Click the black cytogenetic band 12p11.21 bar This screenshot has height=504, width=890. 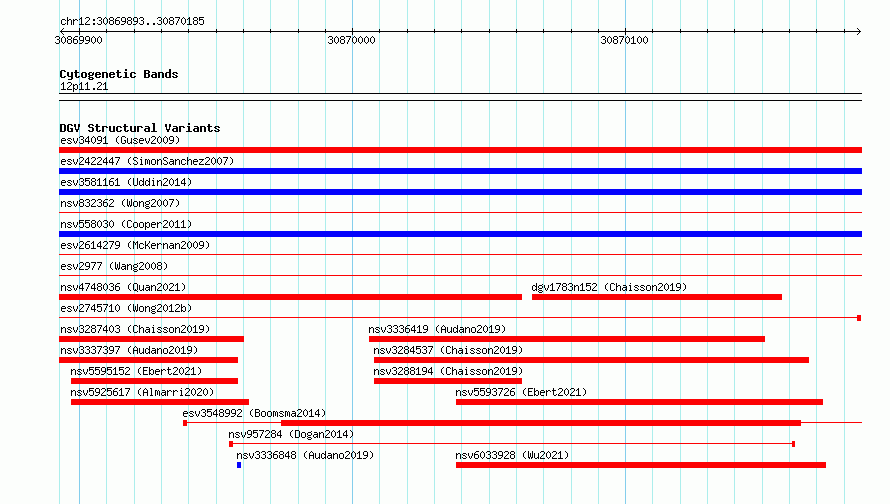click(x=460, y=97)
